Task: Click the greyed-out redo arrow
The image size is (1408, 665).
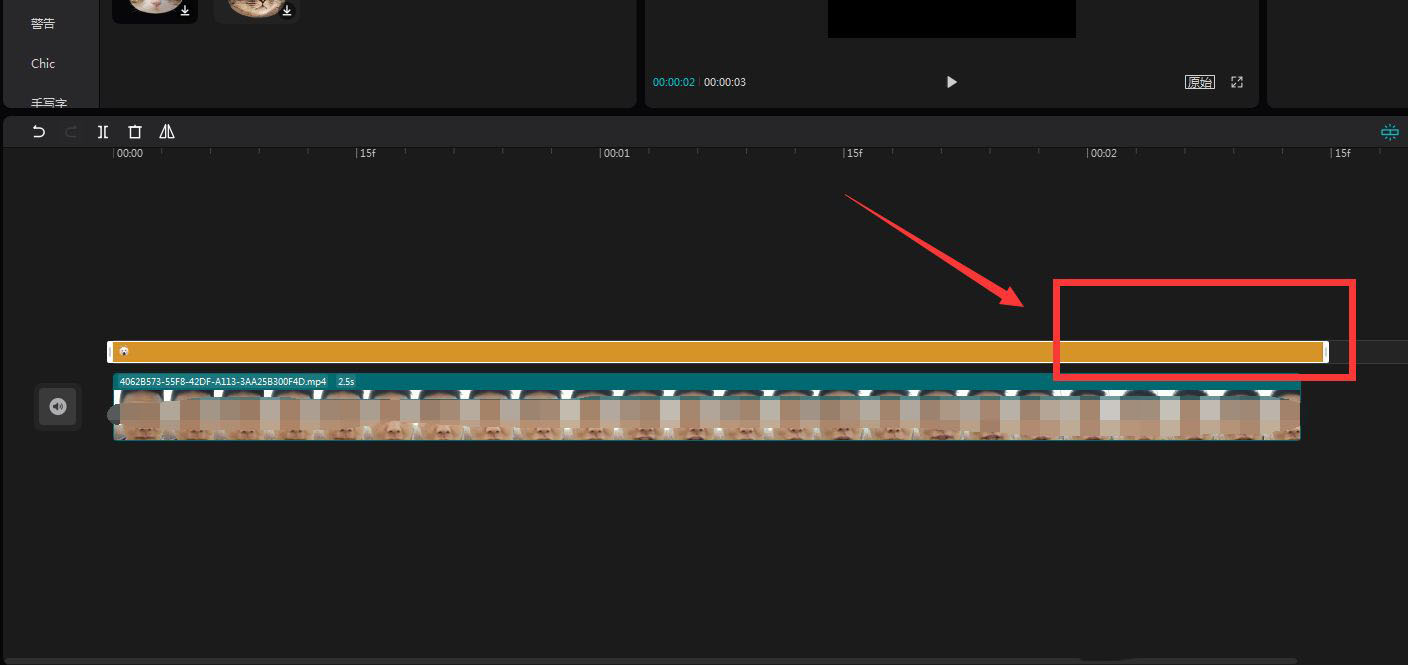Action: pos(71,131)
